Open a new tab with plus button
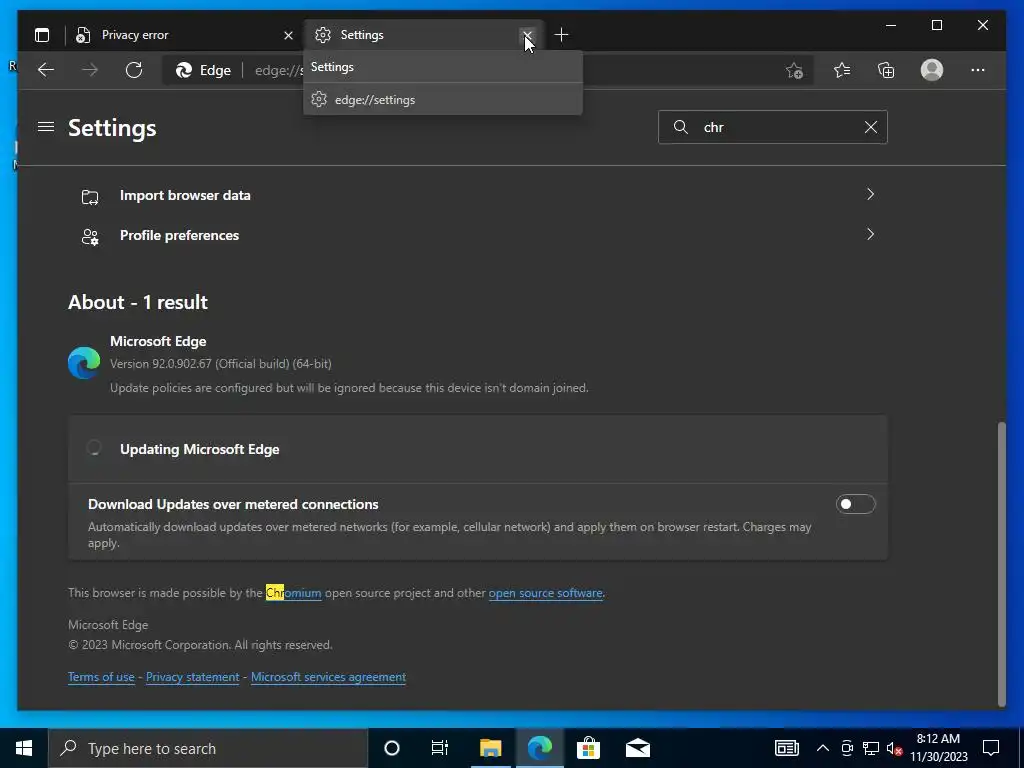Viewport: 1024px width, 768px height. point(562,35)
